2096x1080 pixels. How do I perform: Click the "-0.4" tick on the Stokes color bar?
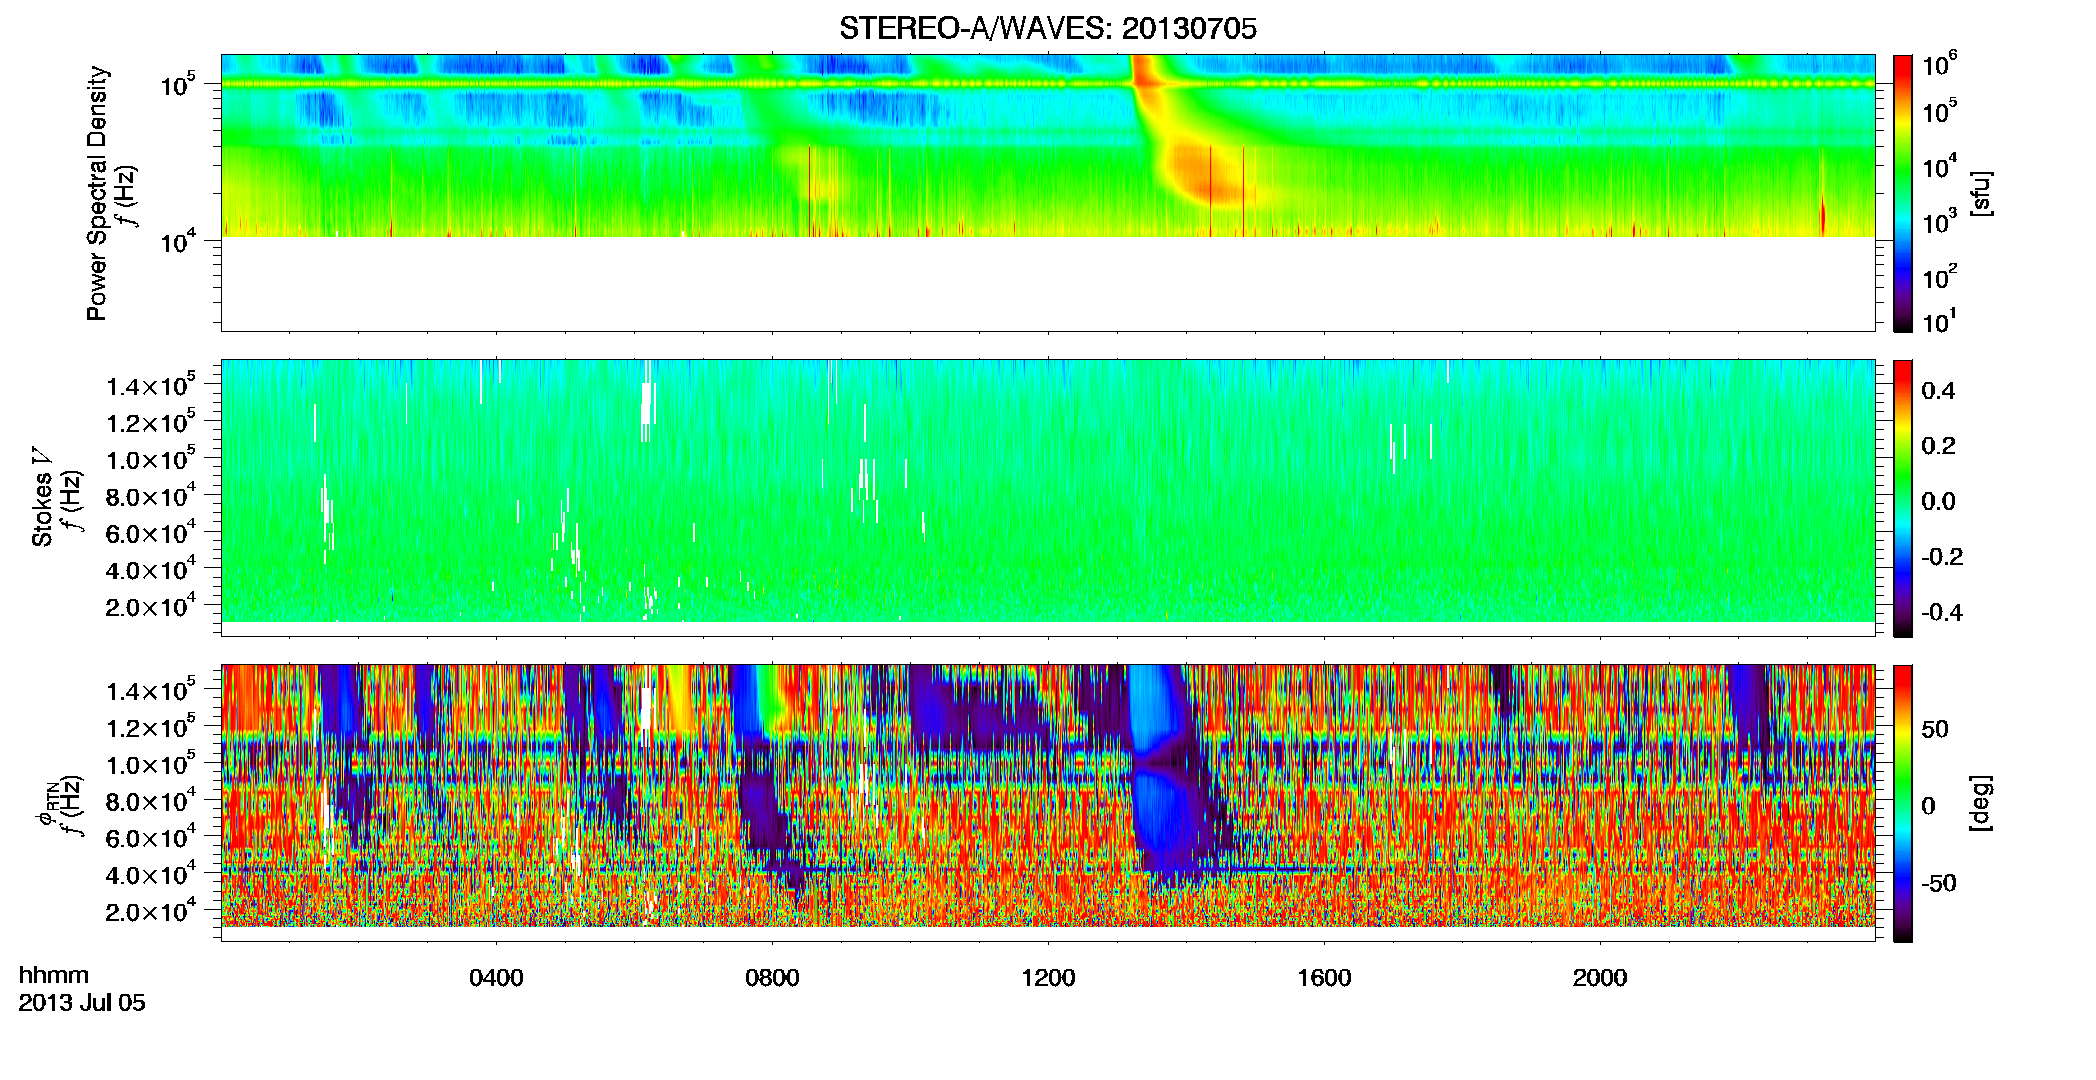coord(1942,612)
